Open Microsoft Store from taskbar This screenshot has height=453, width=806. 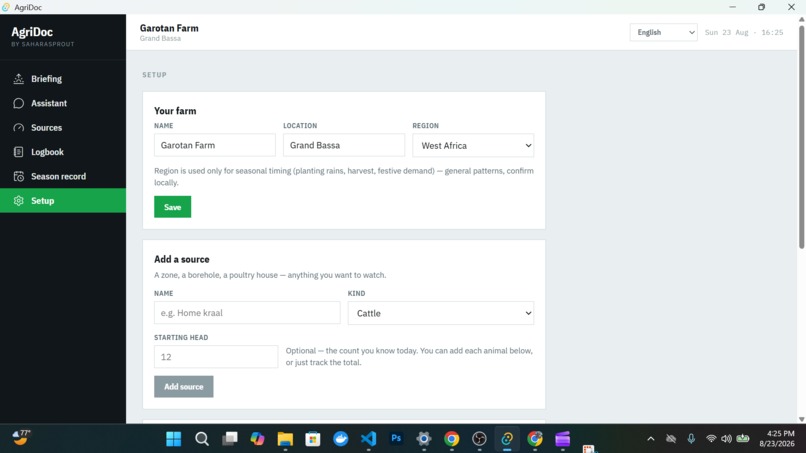313,439
